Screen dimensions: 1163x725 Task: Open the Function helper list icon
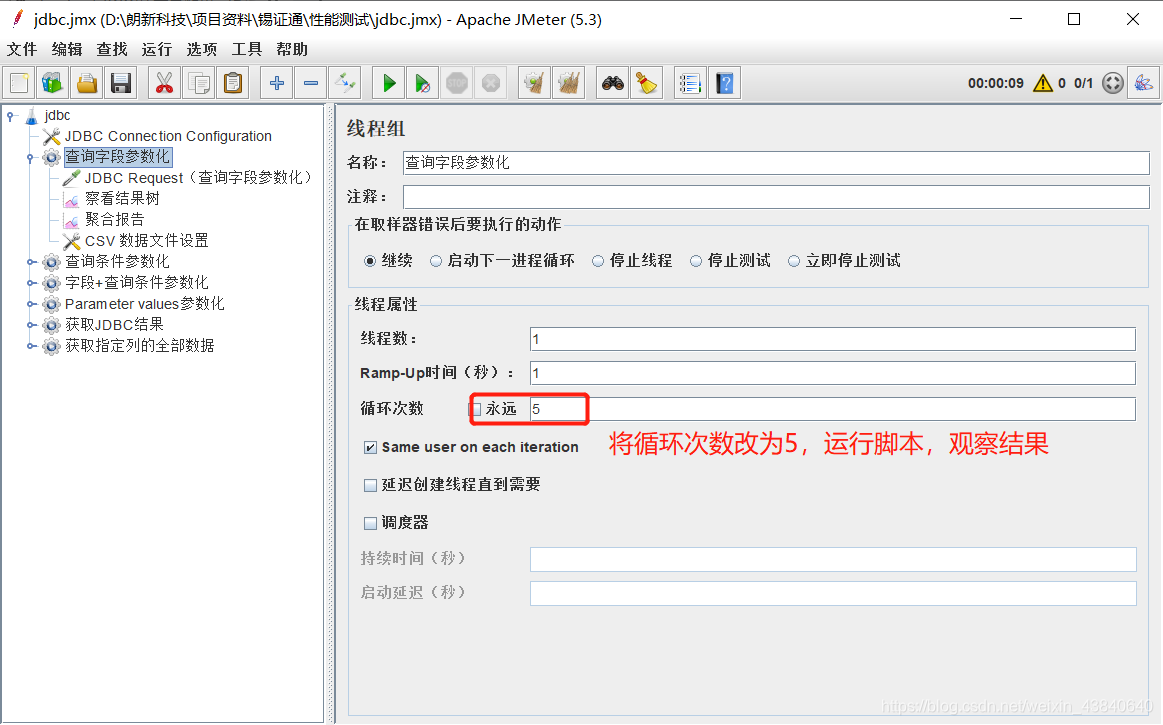click(x=691, y=83)
